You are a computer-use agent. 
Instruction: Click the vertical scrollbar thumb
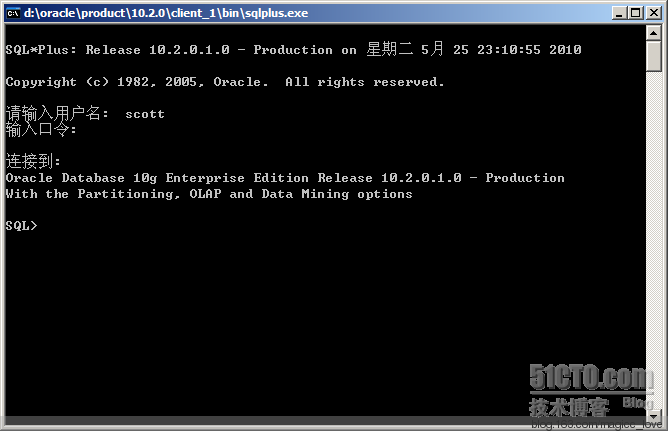point(654,56)
